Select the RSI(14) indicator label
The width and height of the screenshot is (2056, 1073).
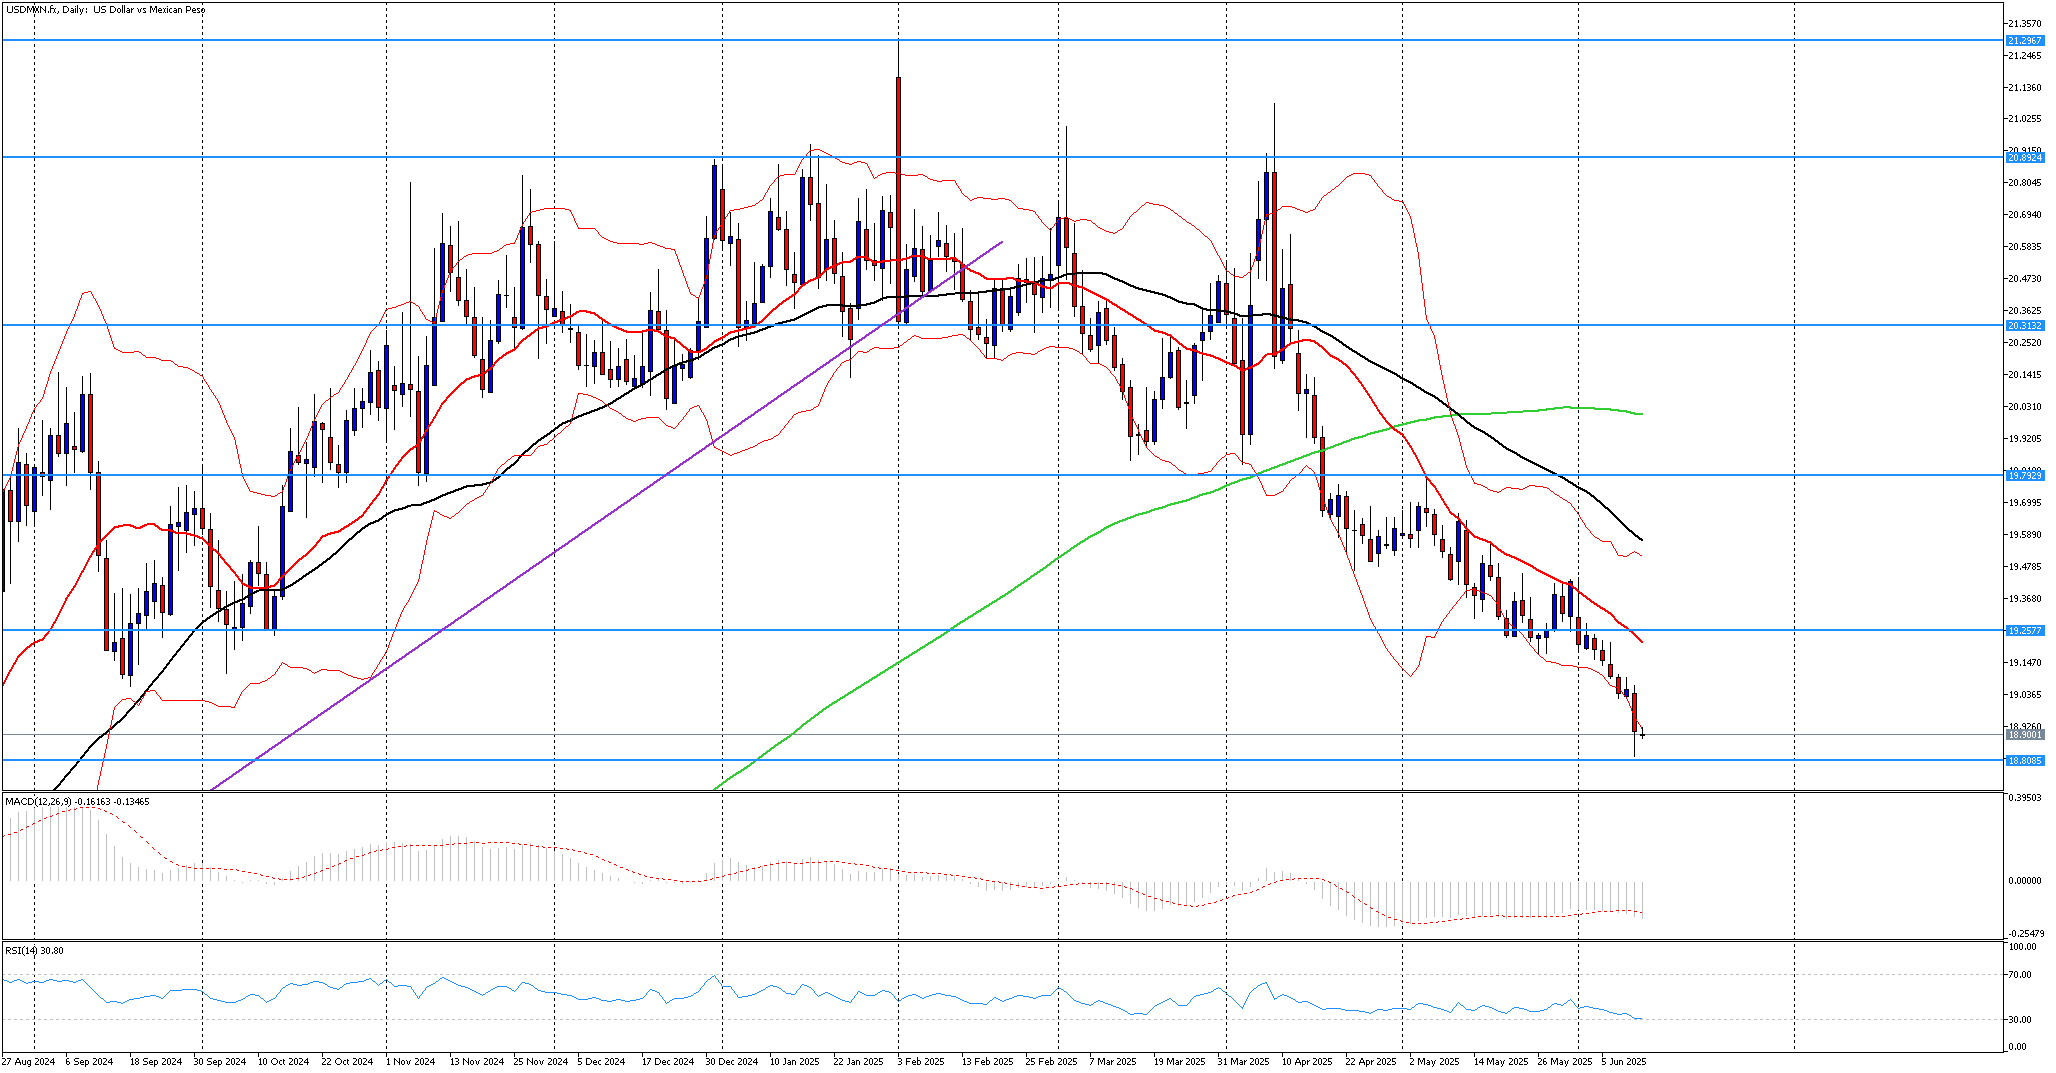34,950
